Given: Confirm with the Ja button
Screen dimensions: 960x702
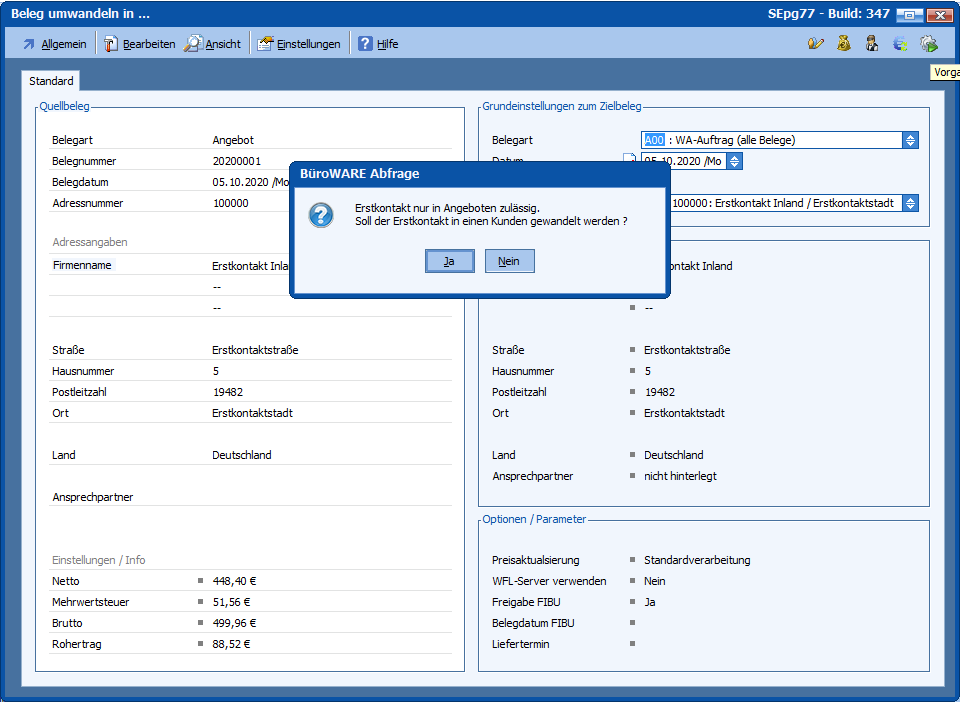Looking at the screenshot, I should (449, 261).
